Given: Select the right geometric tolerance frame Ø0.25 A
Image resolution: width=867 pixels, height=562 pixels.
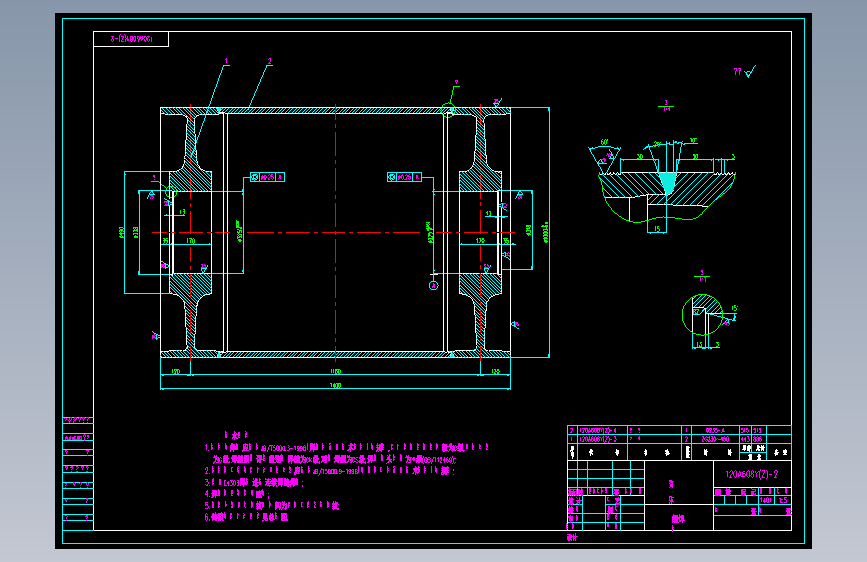Looking at the screenshot, I should point(404,177).
